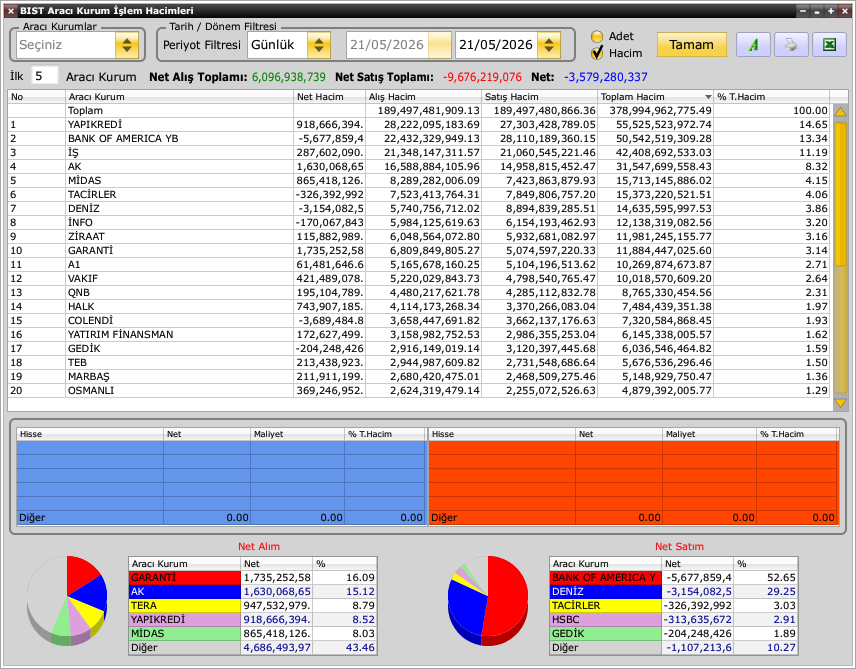Click the Toplam summary row
Image resolution: width=856 pixels, height=669 pixels.
coord(419,111)
